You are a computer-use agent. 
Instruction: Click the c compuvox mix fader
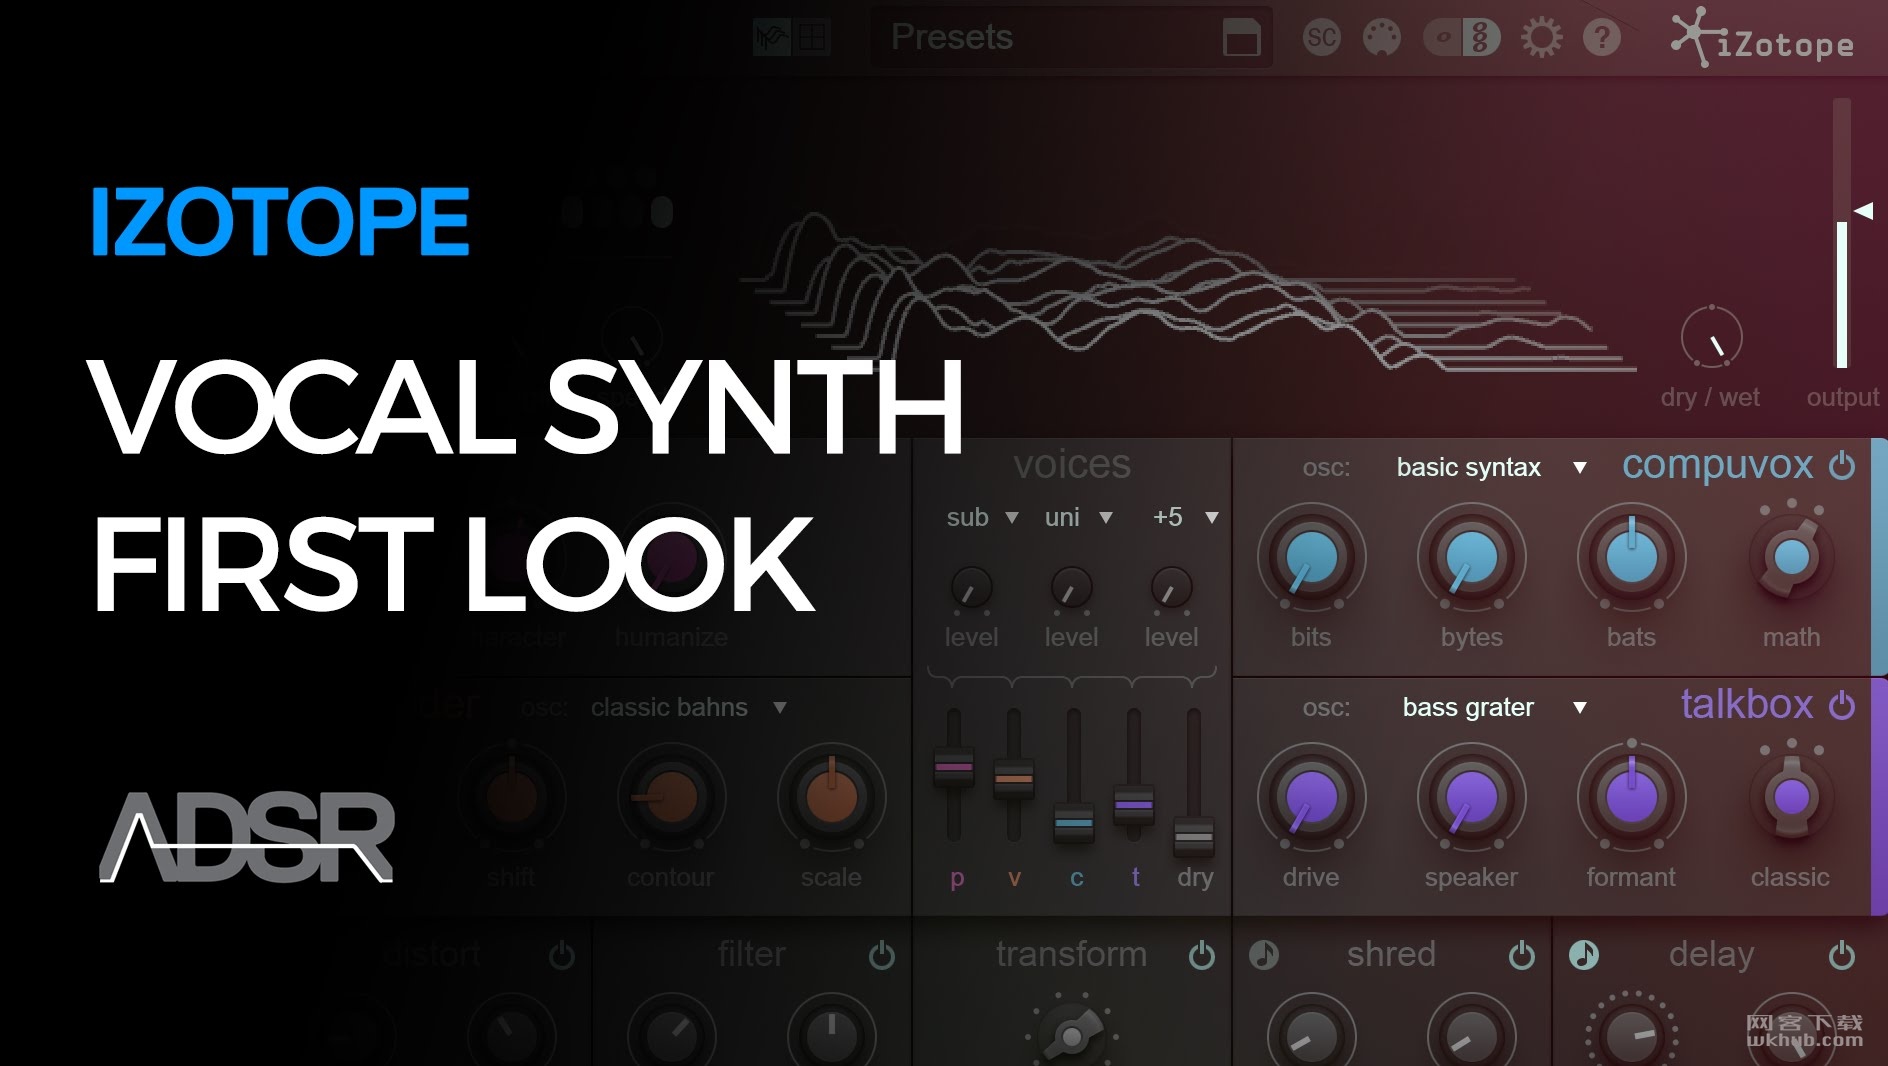point(1074,823)
